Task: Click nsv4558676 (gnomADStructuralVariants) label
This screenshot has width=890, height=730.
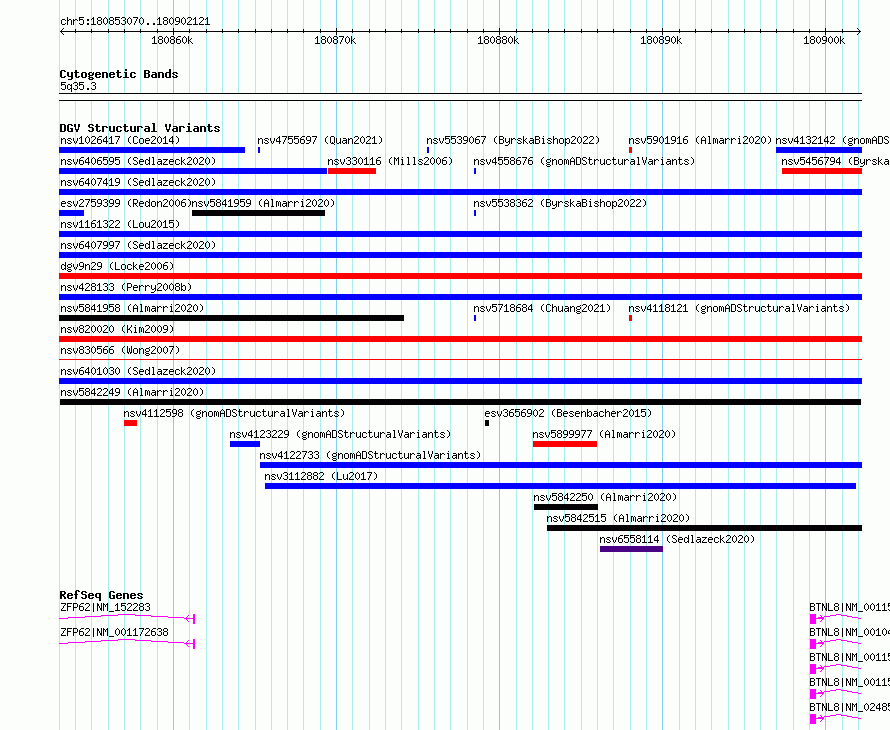Action: point(584,161)
